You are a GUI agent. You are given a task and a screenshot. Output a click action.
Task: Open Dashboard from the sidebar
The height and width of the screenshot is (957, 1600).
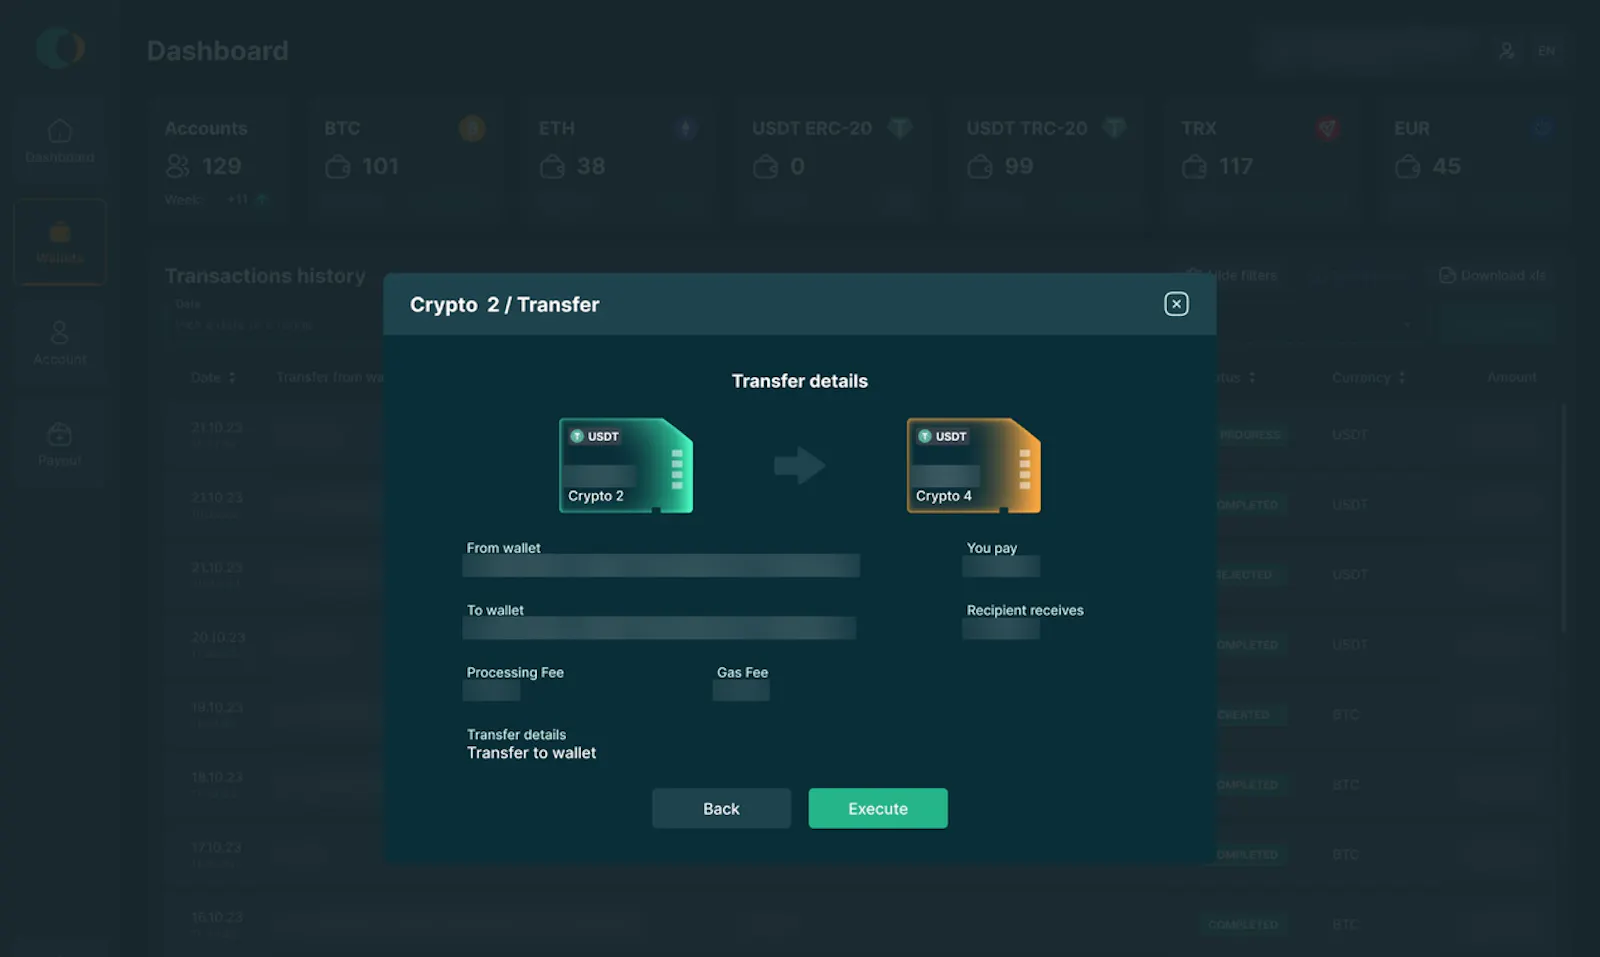click(60, 141)
